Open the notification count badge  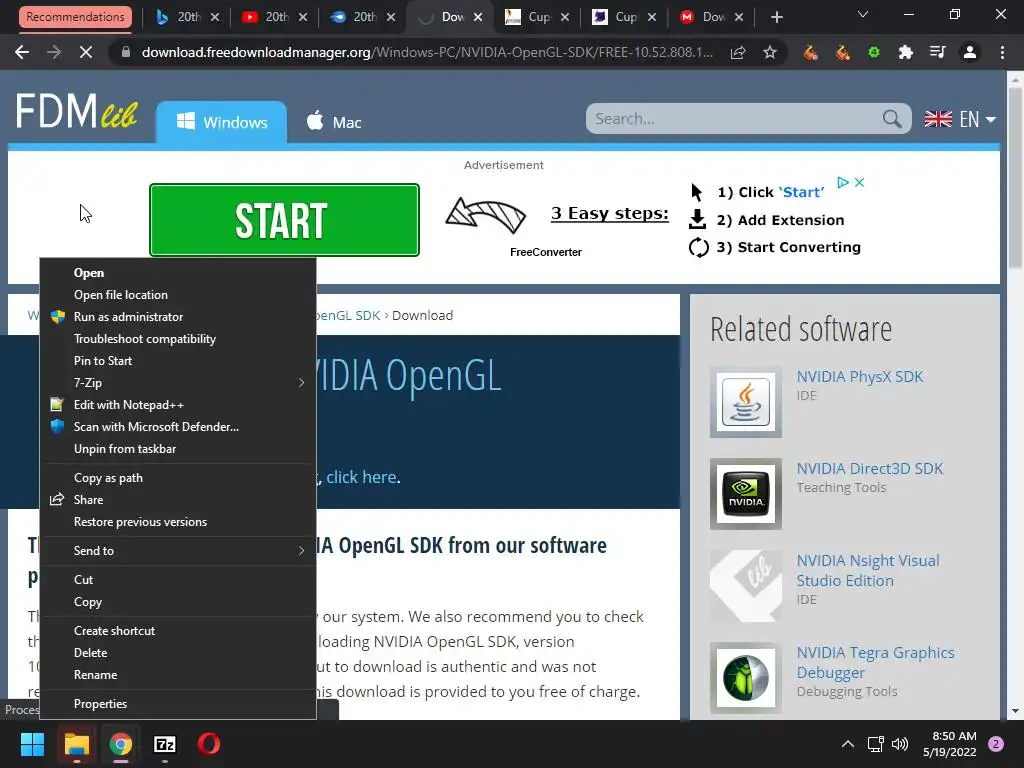click(x=996, y=744)
